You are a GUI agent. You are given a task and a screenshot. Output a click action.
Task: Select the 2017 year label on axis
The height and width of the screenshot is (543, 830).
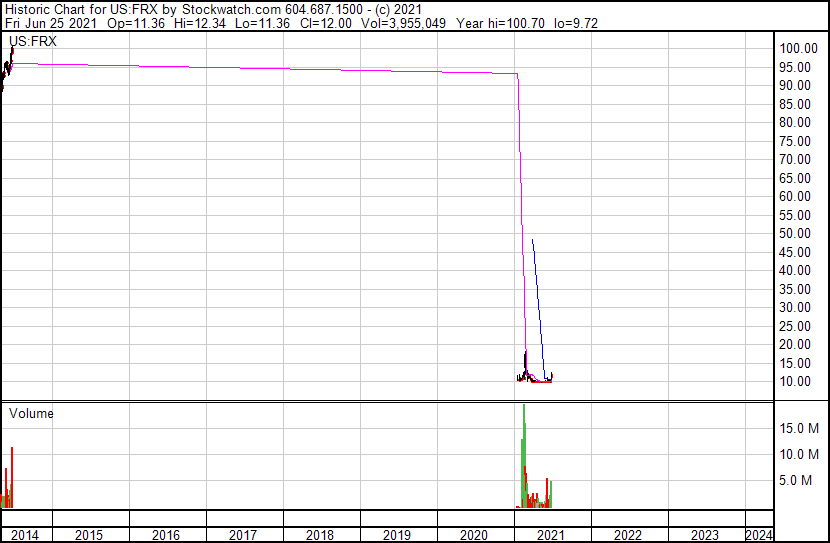pyautogui.click(x=243, y=535)
